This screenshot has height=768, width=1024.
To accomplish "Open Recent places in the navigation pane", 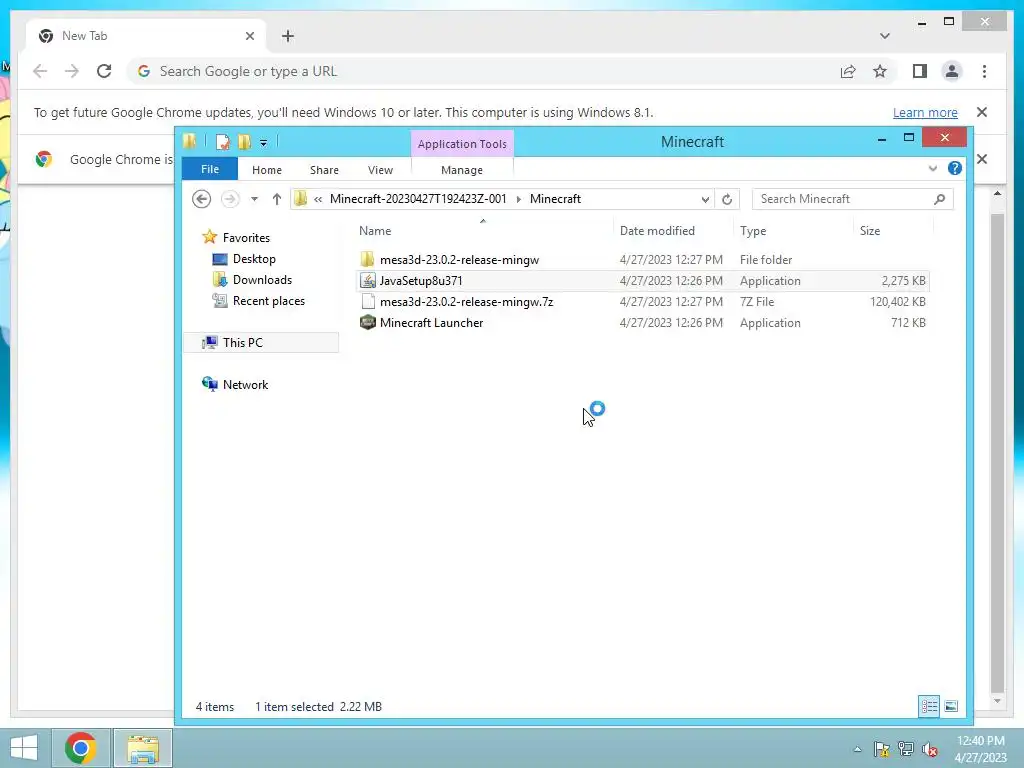I will [x=268, y=300].
